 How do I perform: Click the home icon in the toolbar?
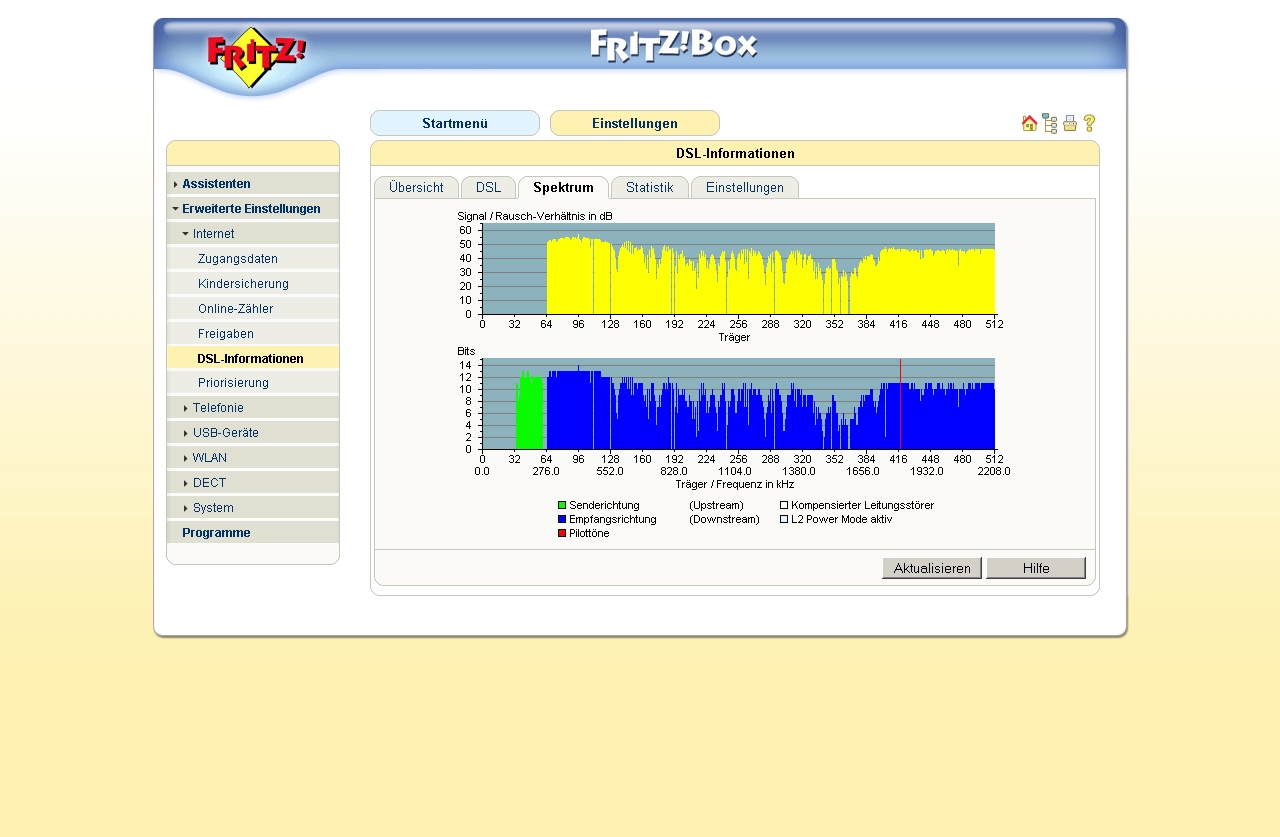pos(1029,123)
